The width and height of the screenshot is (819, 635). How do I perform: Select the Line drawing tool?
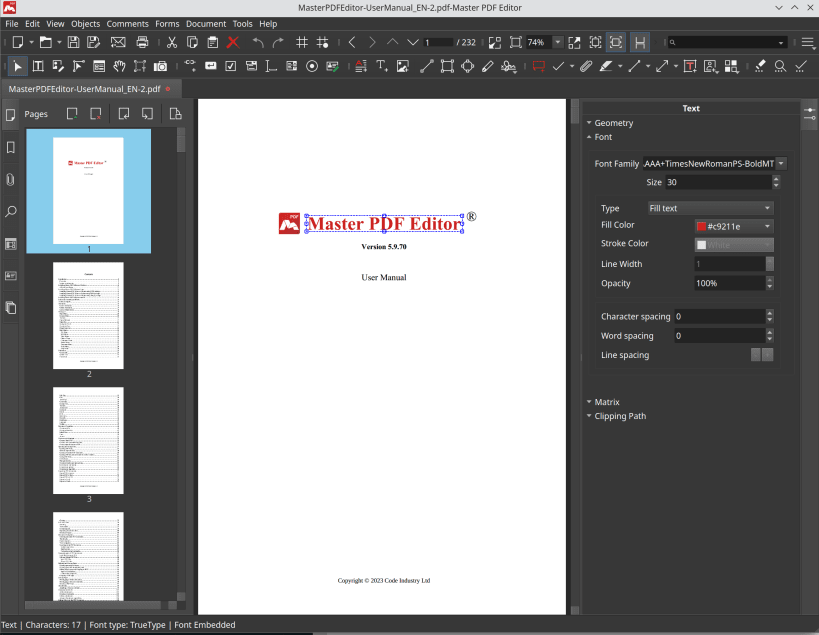point(427,66)
